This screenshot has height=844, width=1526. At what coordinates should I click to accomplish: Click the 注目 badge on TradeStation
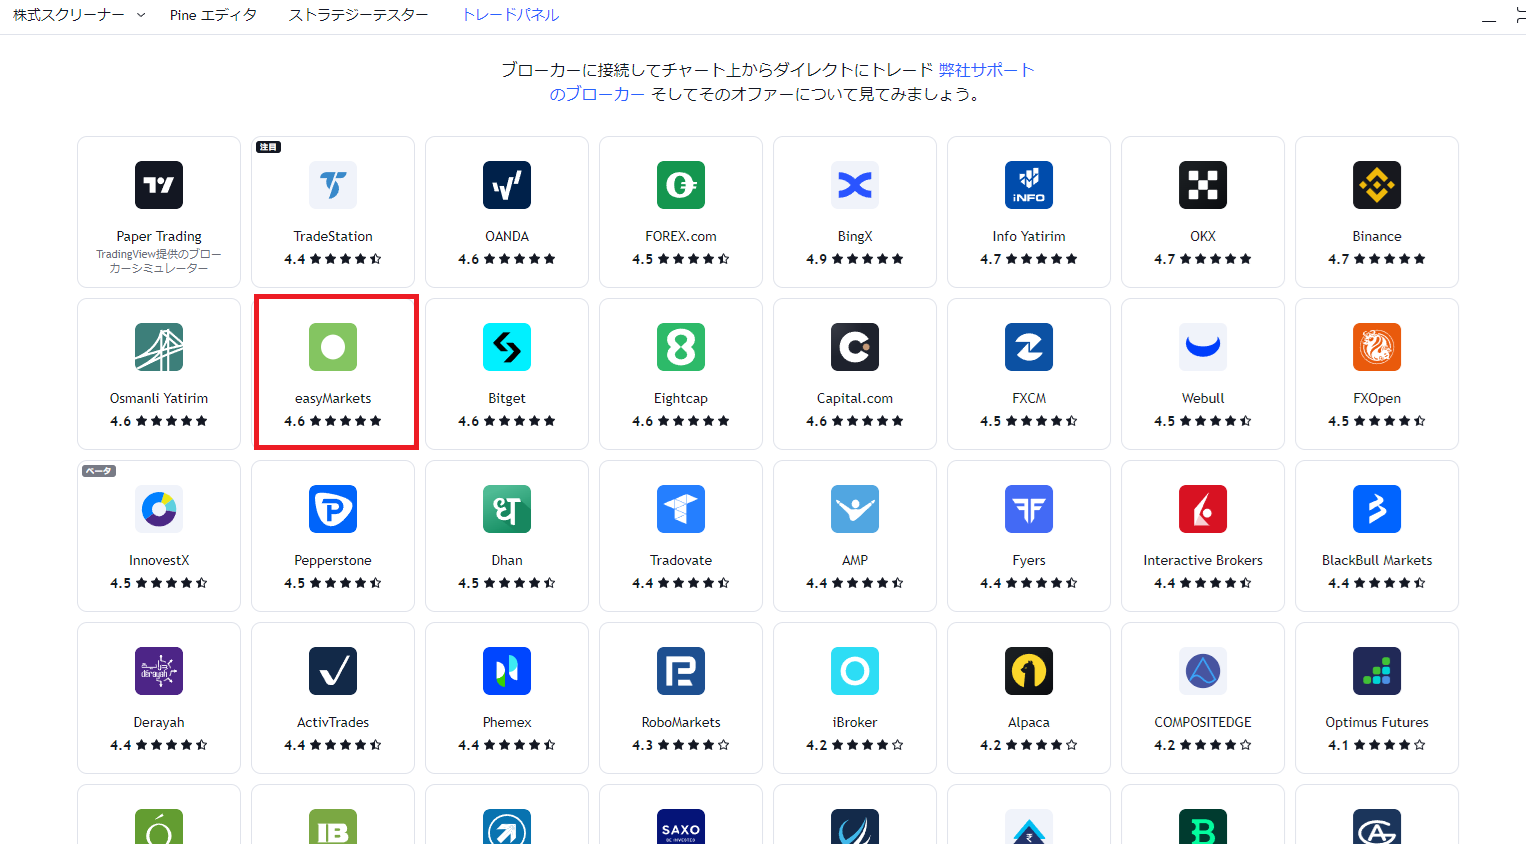(268, 147)
